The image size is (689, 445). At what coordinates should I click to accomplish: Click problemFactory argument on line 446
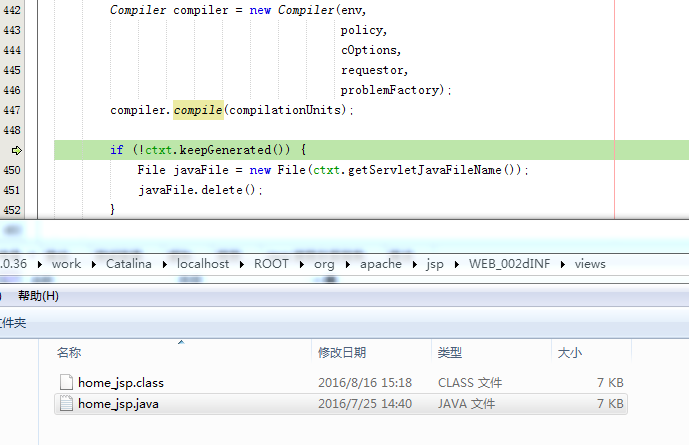coord(389,90)
